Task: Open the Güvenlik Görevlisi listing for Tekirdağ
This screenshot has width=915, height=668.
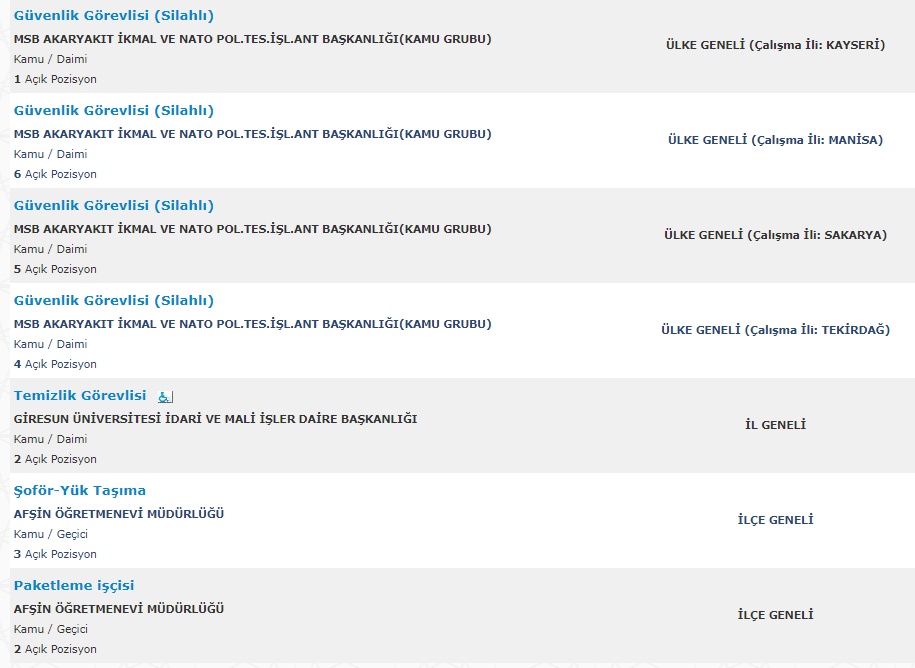Action: pos(113,301)
